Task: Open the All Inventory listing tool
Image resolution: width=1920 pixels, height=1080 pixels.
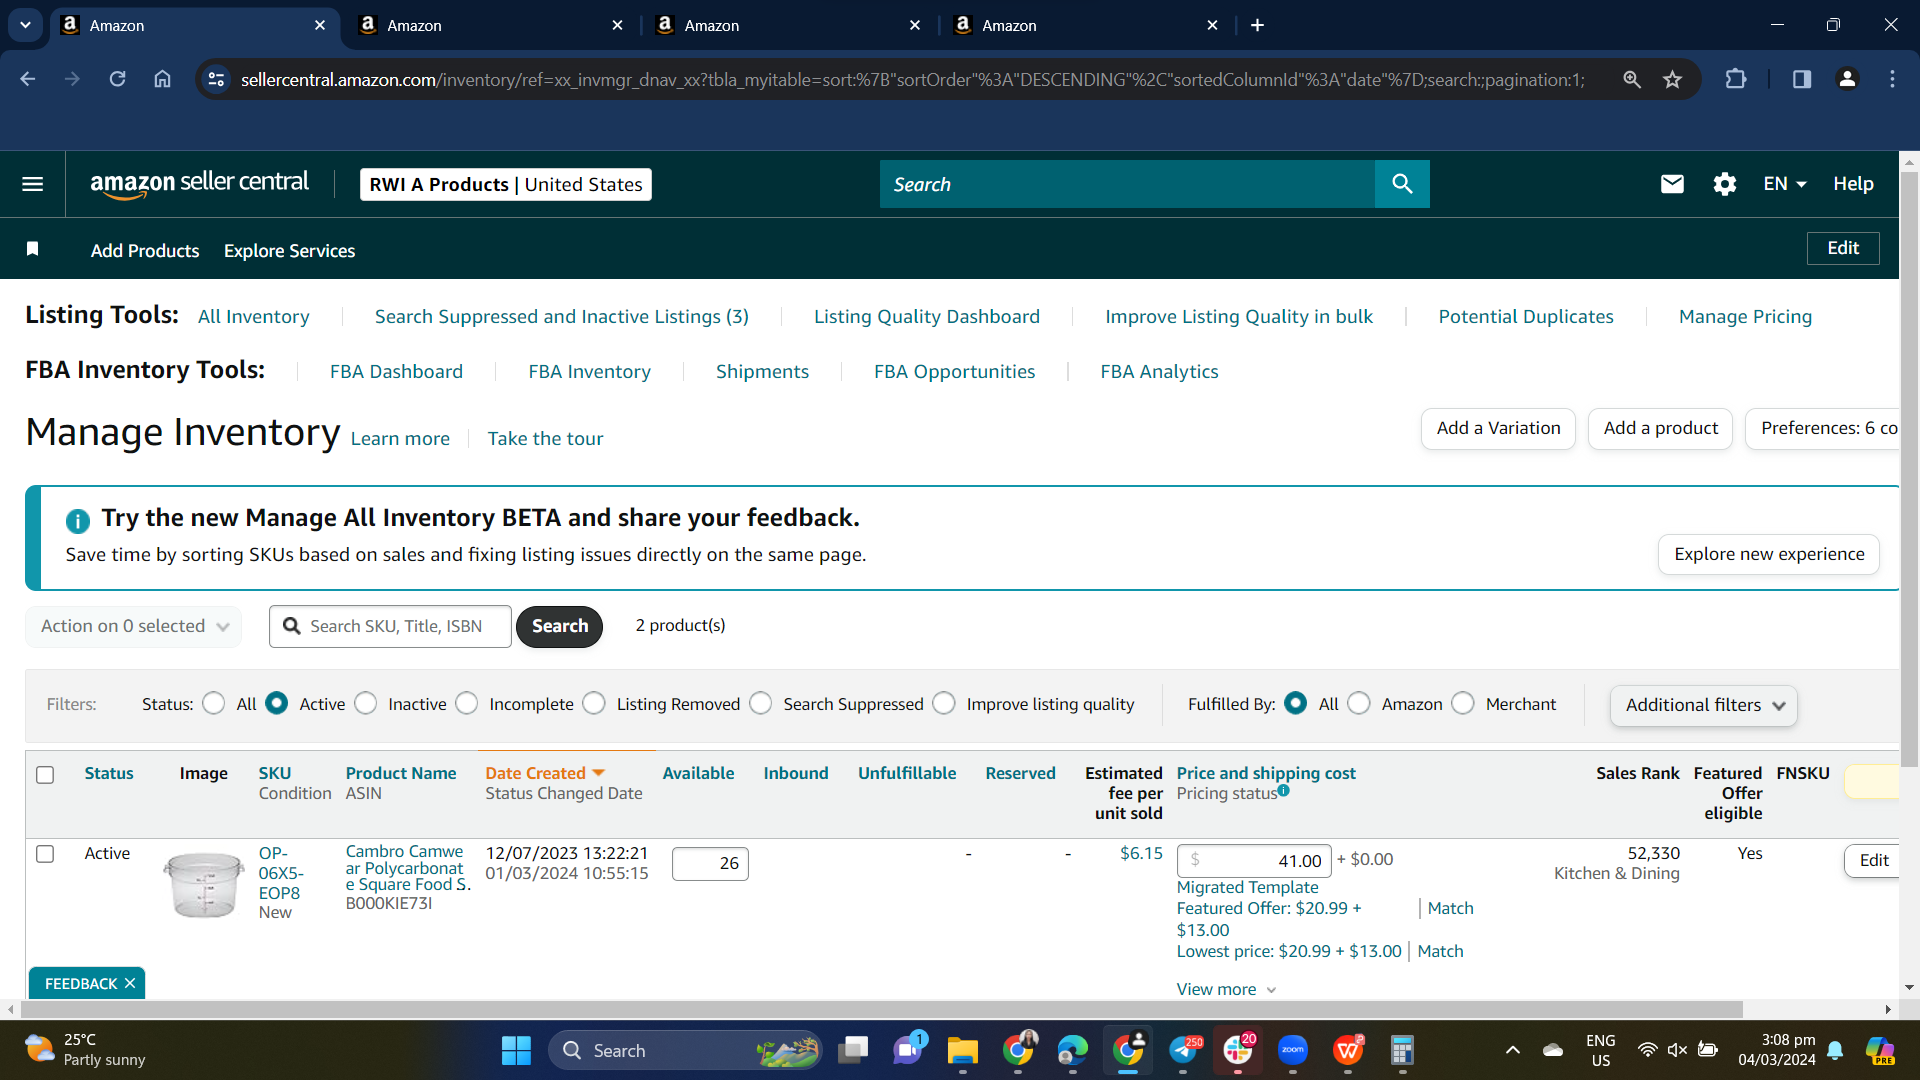Action: 254,316
